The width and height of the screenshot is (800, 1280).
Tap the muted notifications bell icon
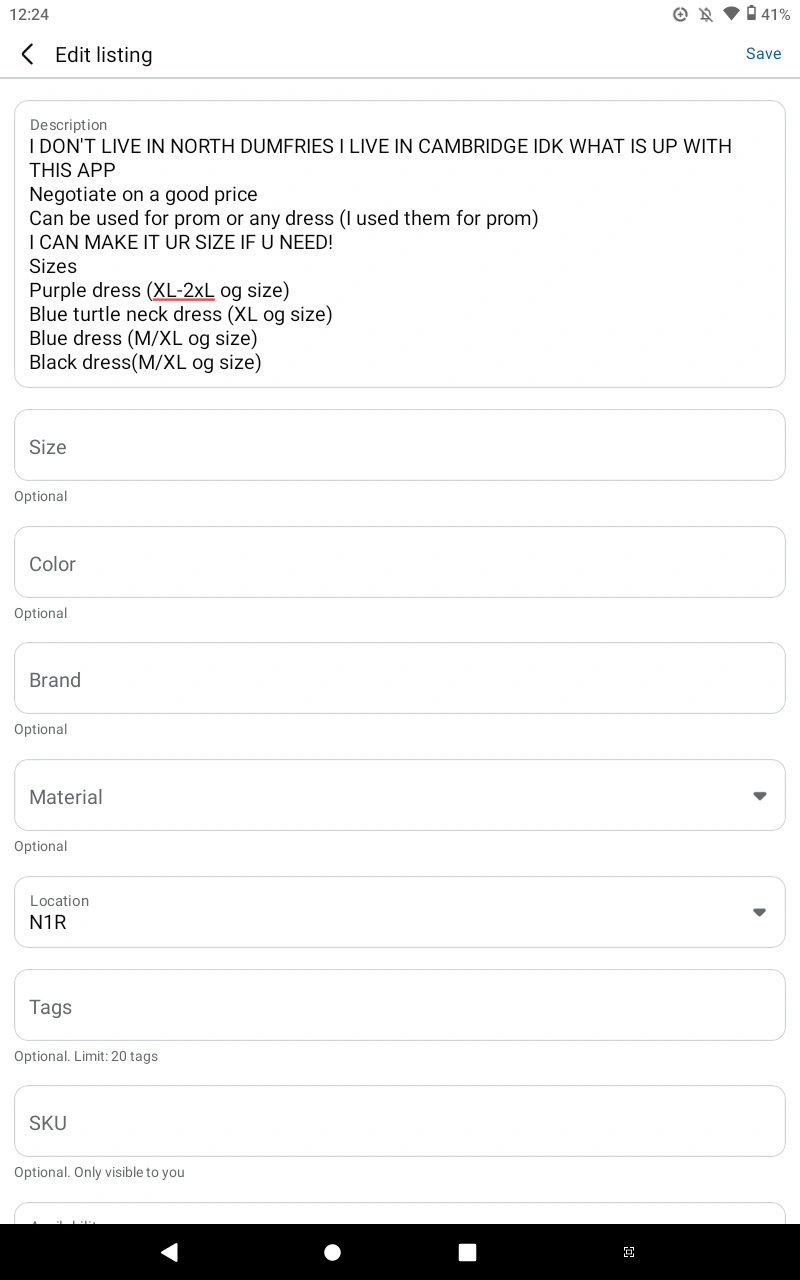pos(706,14)
